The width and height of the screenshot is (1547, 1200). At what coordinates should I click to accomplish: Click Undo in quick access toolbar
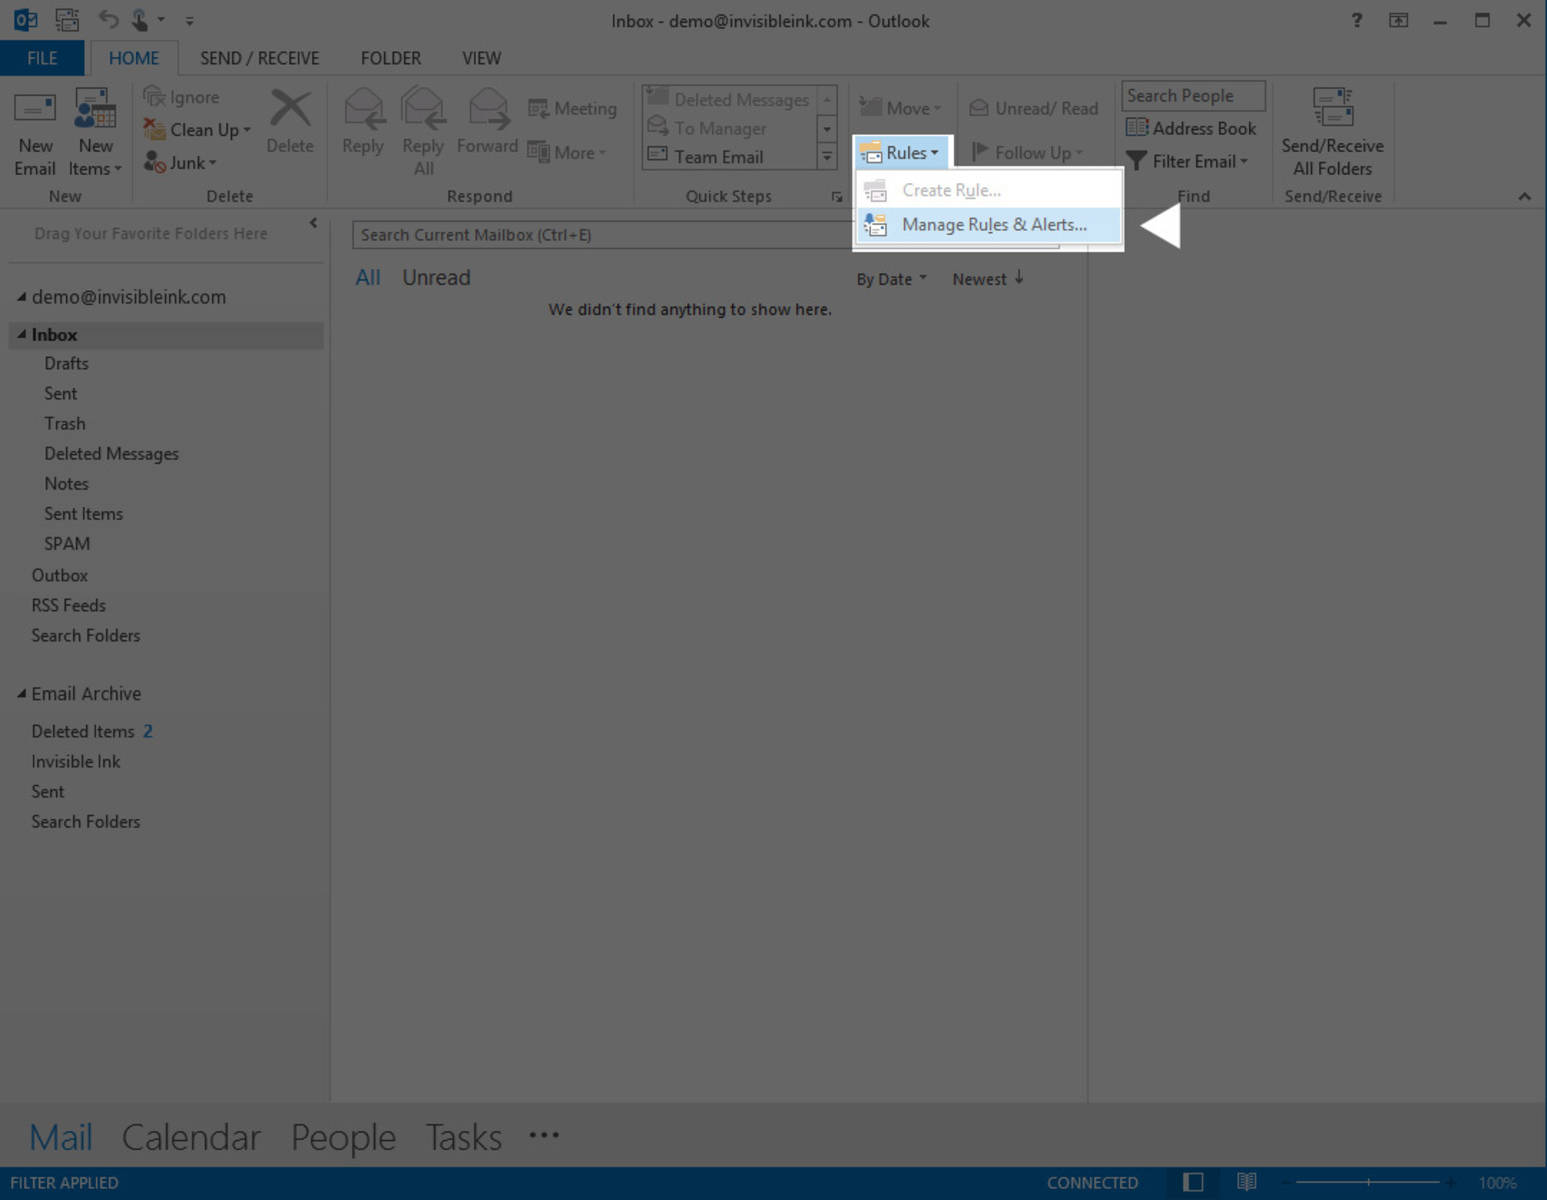tap(108, 19)
